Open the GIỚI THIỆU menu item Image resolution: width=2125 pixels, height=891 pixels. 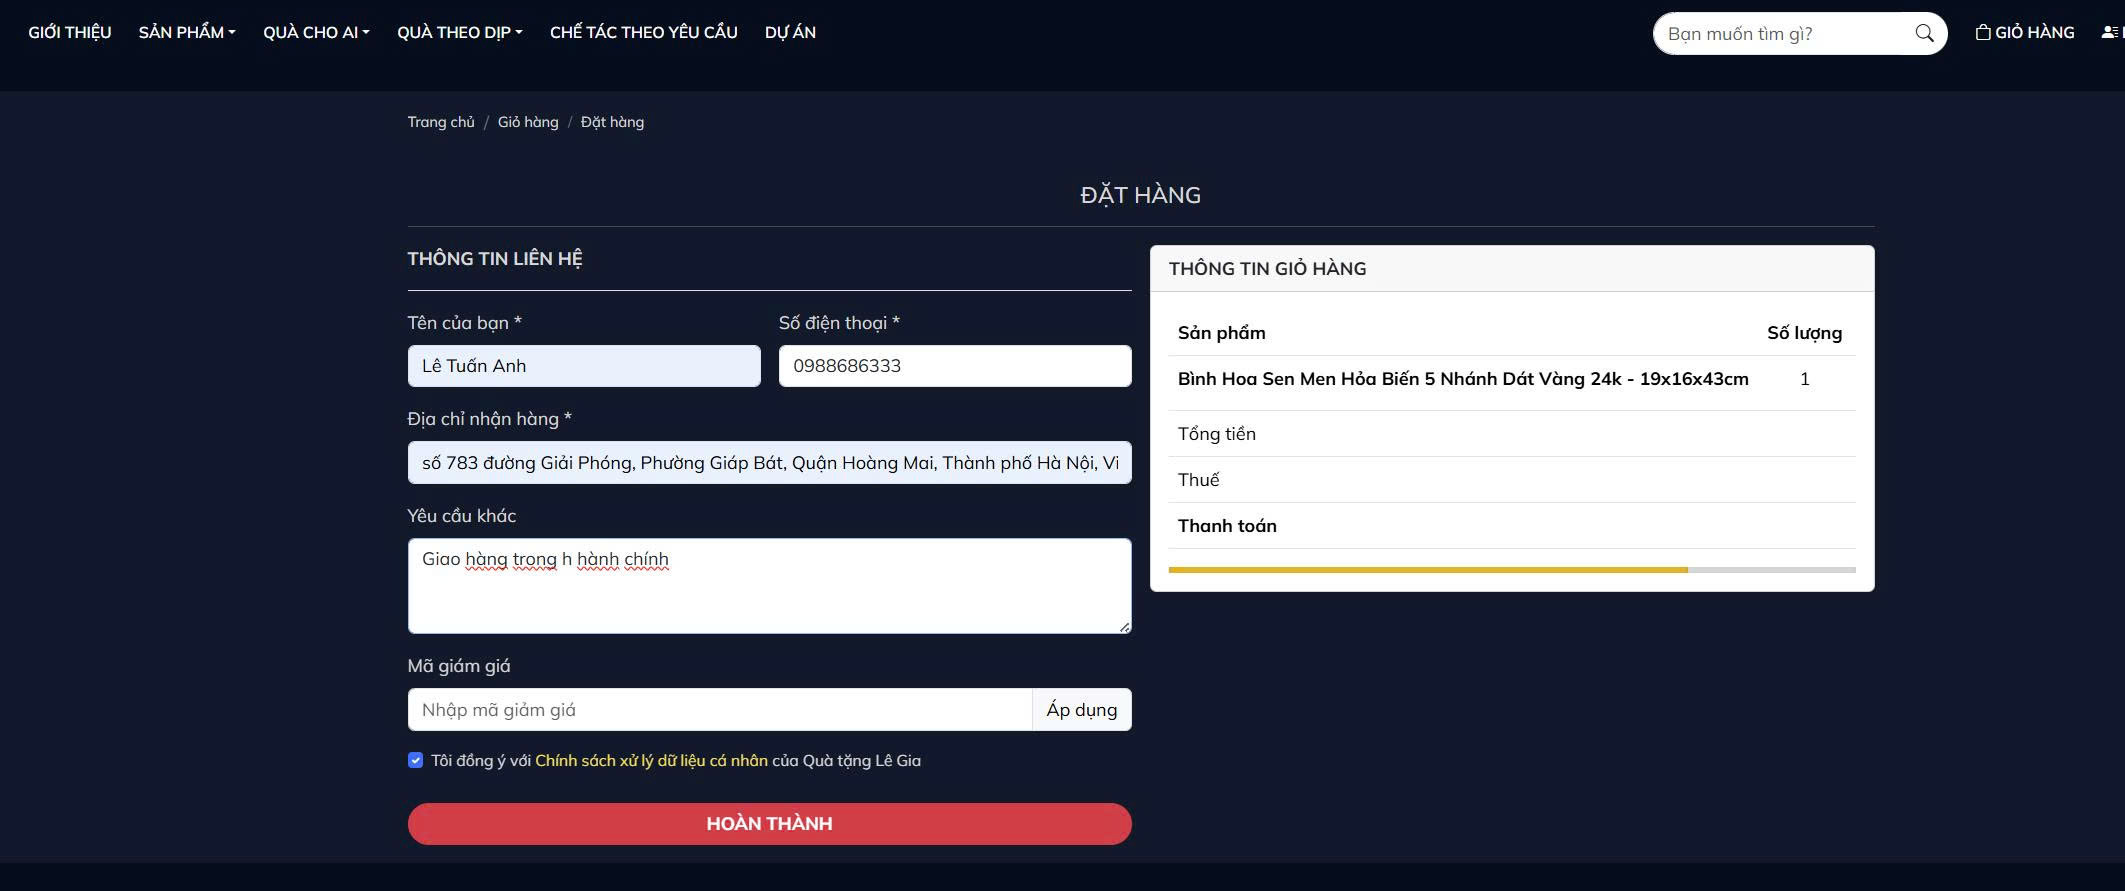click(70, 32)
